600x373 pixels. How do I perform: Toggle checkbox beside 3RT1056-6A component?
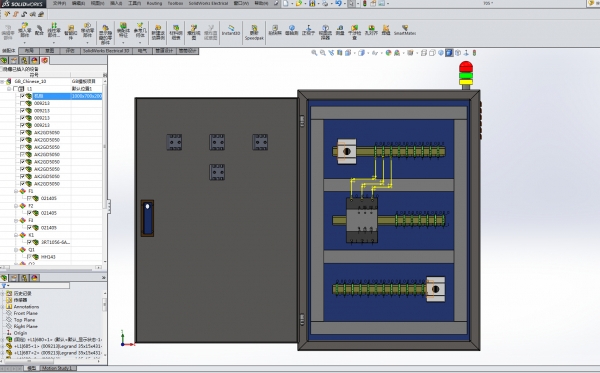tap(29, 242)
